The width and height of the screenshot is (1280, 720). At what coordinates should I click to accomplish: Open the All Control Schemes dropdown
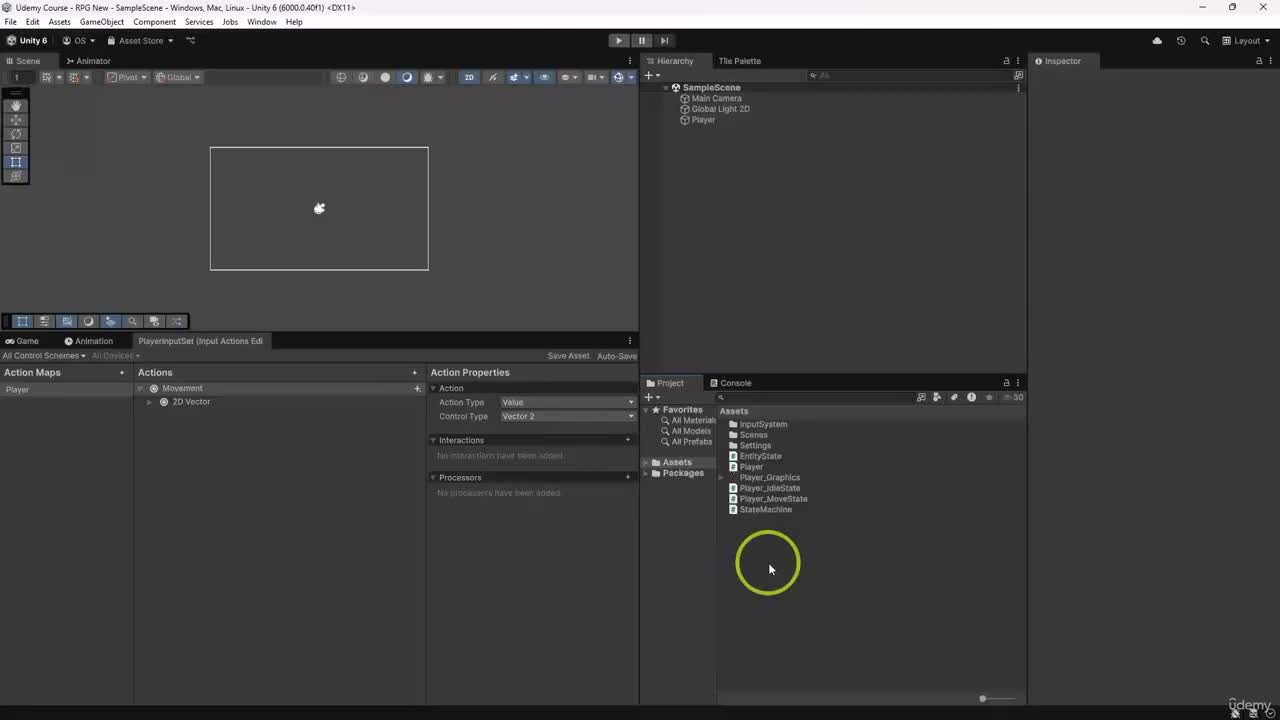44,356
